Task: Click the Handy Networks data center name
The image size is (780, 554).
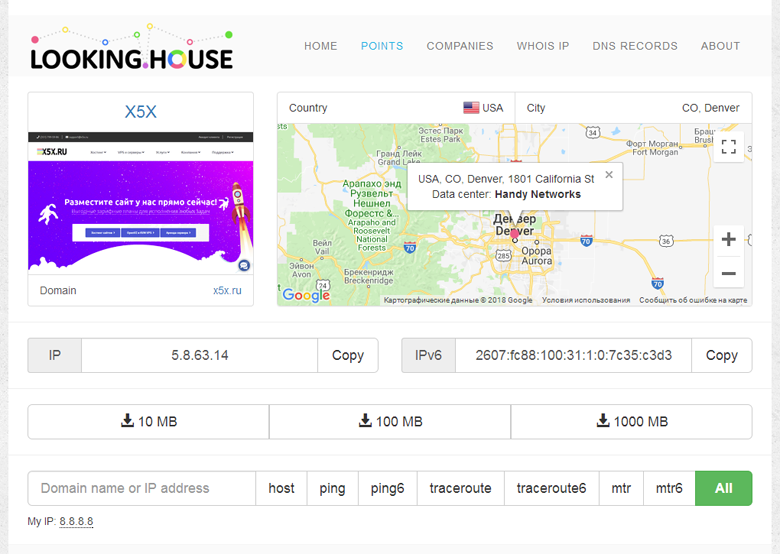Action: click(x=538, y=194)
